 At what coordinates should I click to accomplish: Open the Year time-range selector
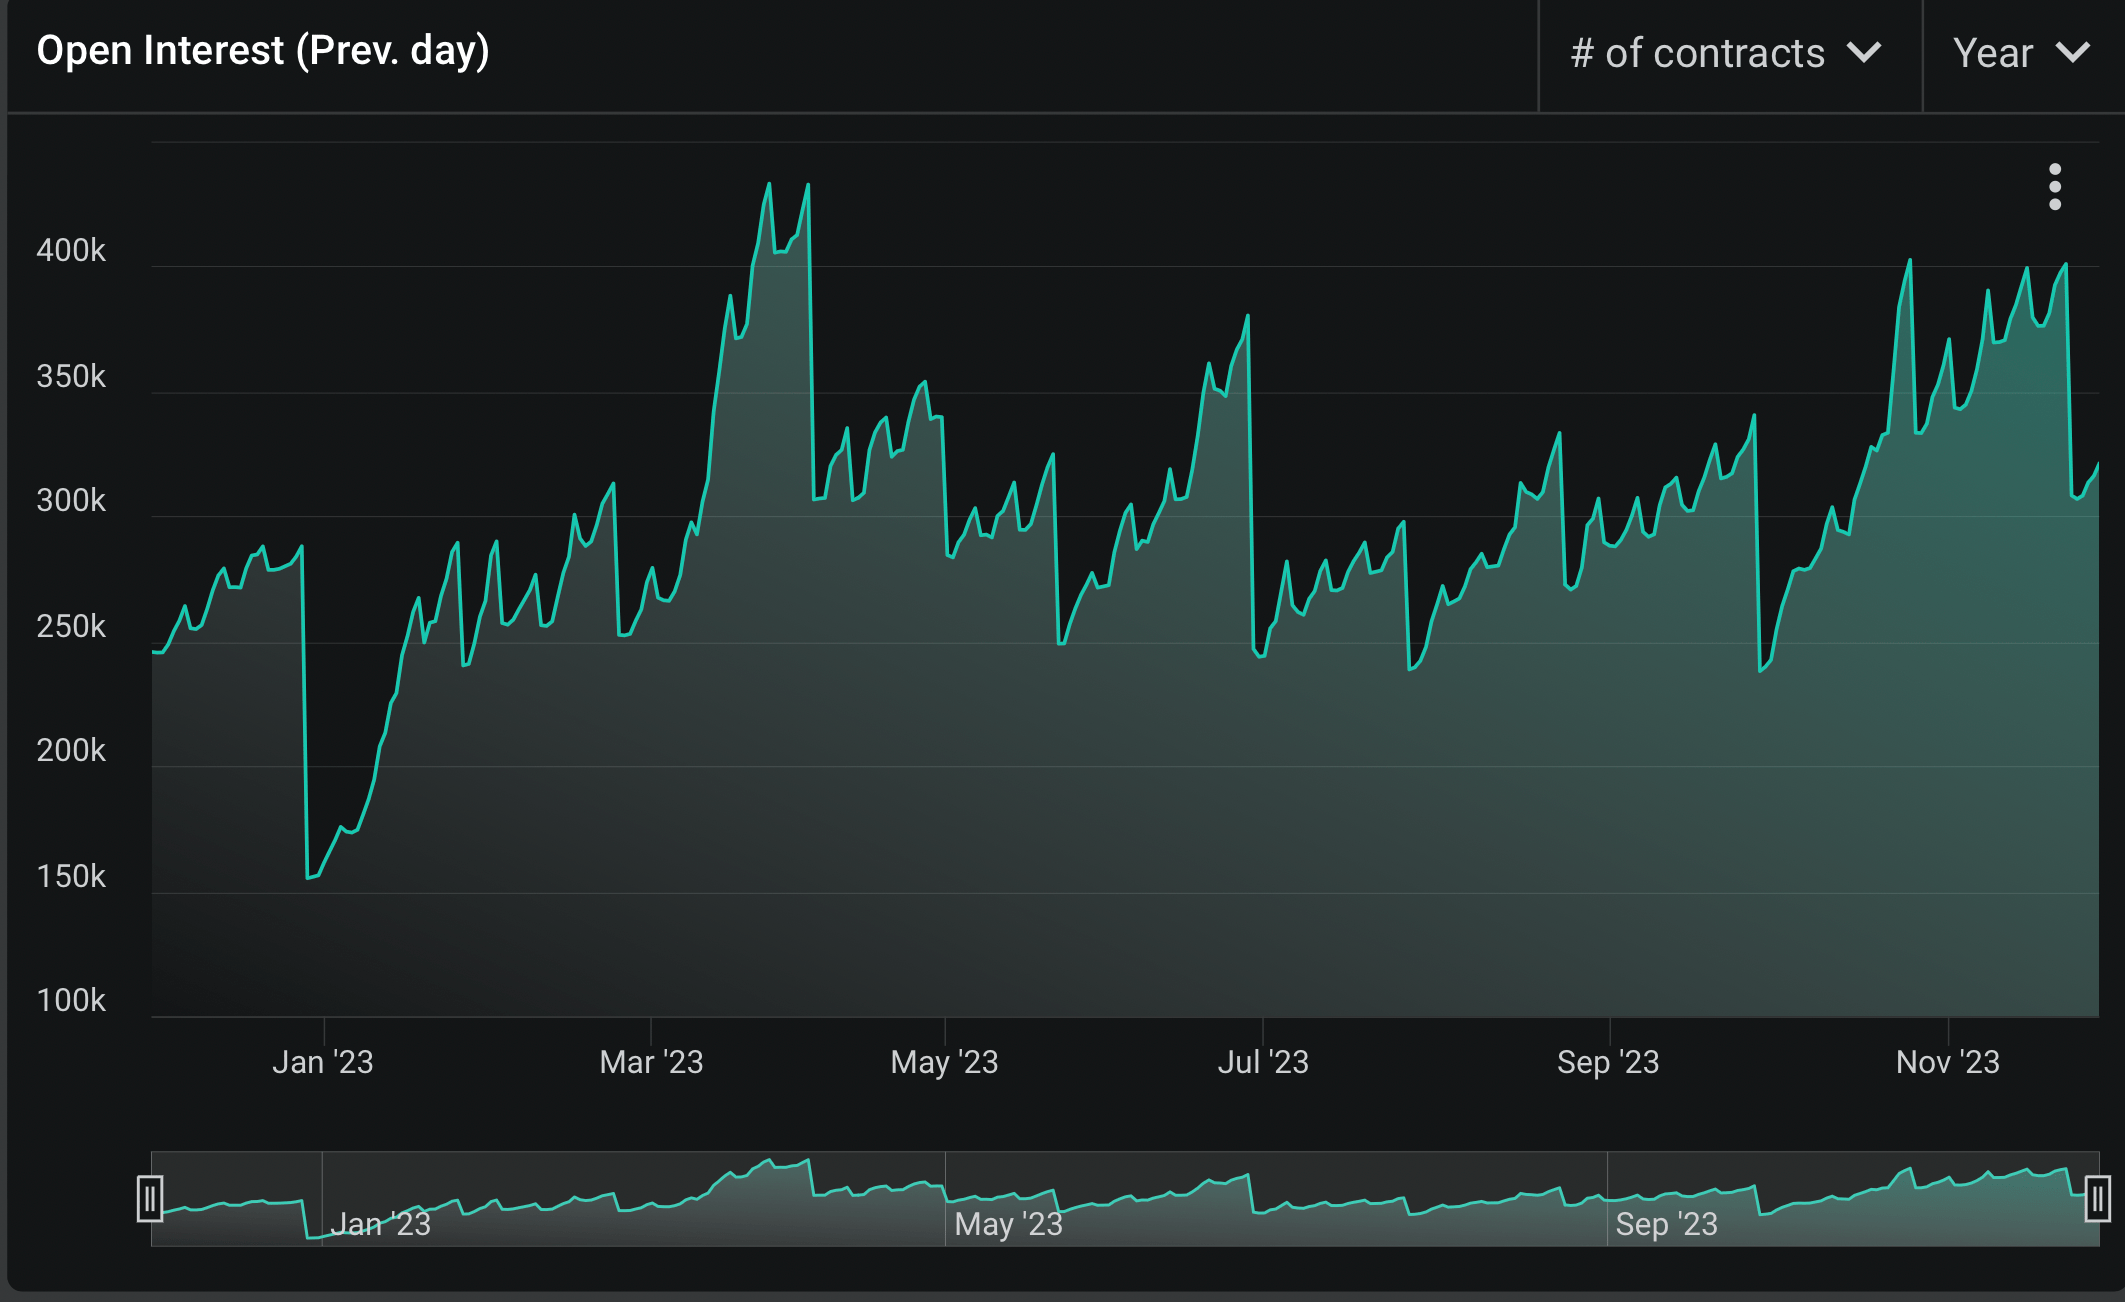(2022, 54)
